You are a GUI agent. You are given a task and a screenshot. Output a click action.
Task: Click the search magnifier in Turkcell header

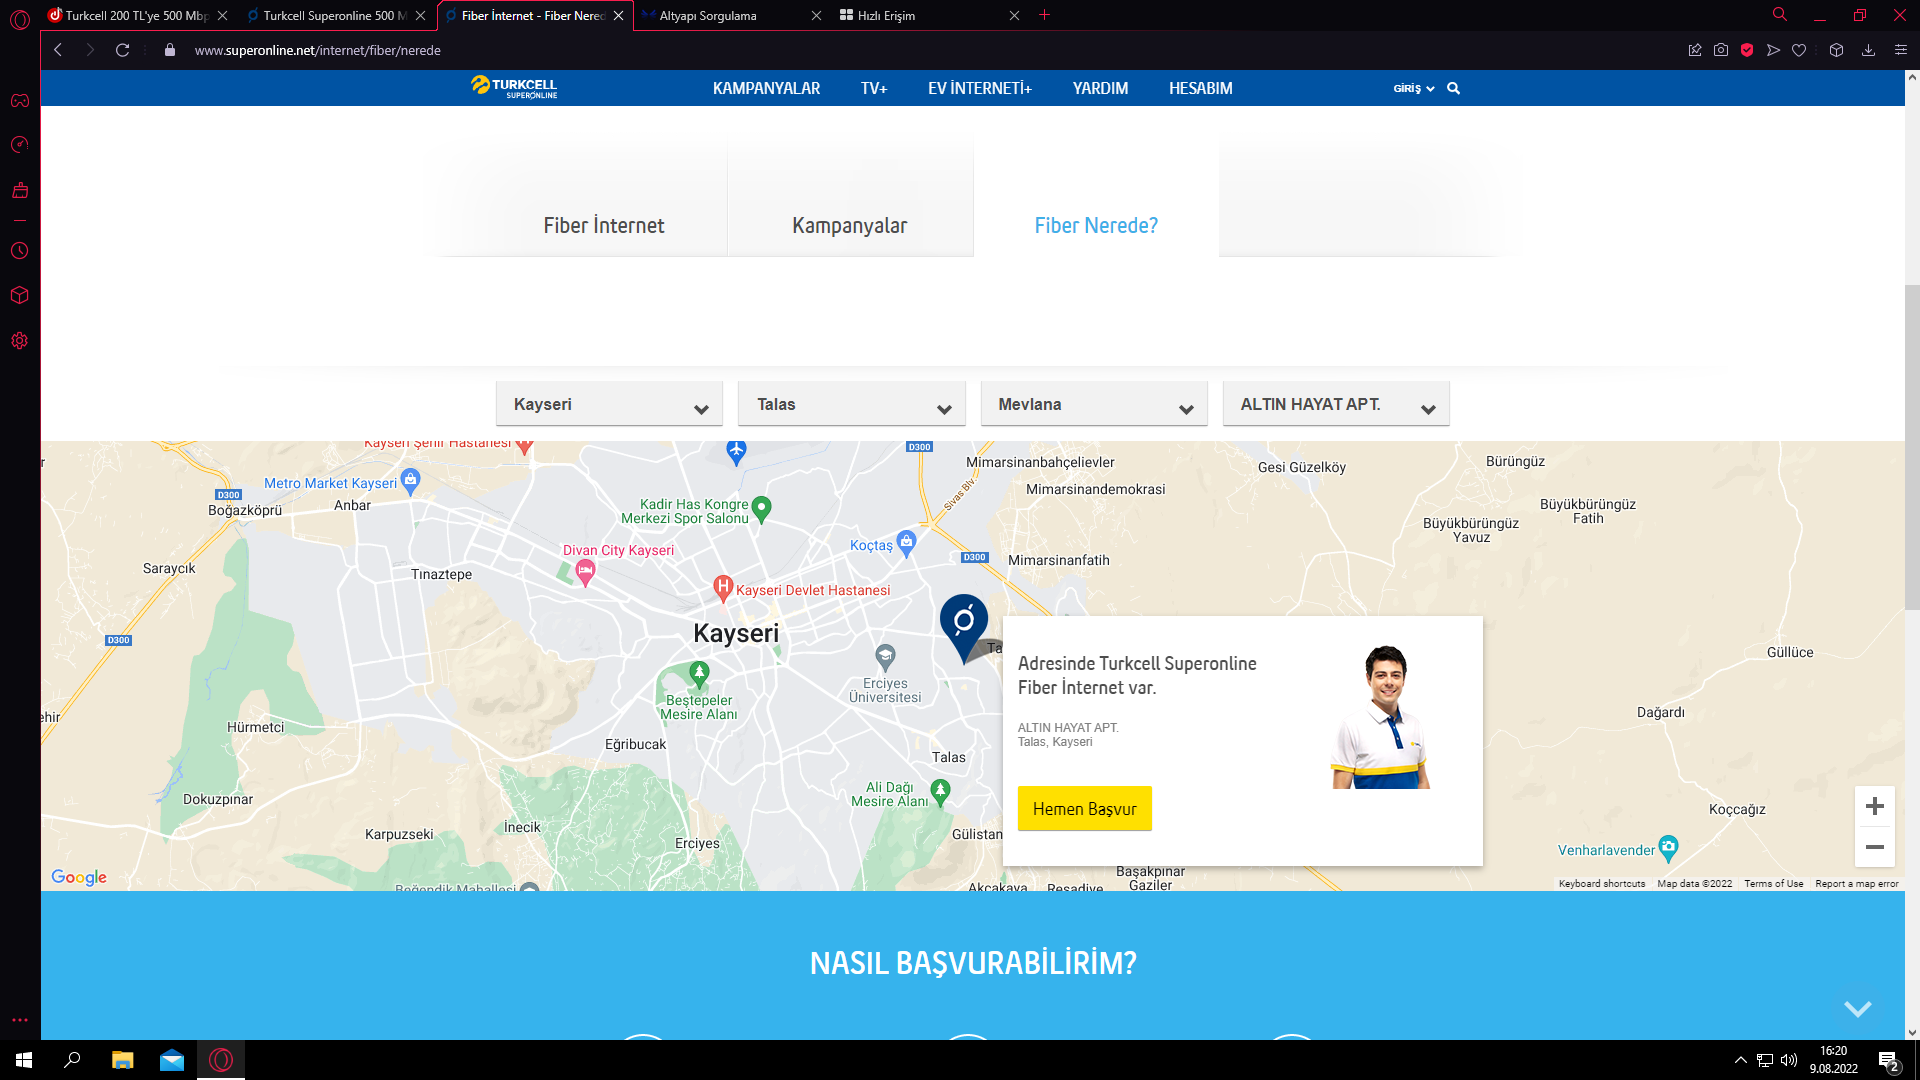pyautogui.click(x=1453, y=88)
